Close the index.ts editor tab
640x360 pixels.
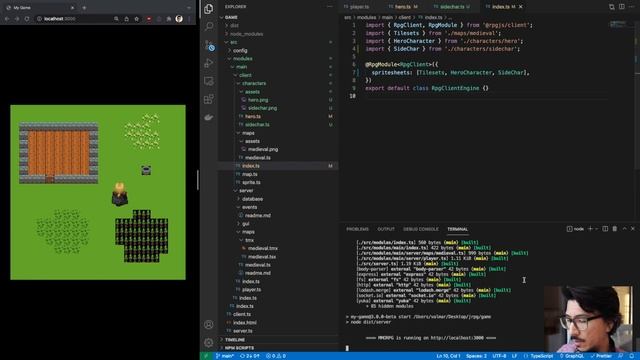pyautogui.click(x=521, y=7)
